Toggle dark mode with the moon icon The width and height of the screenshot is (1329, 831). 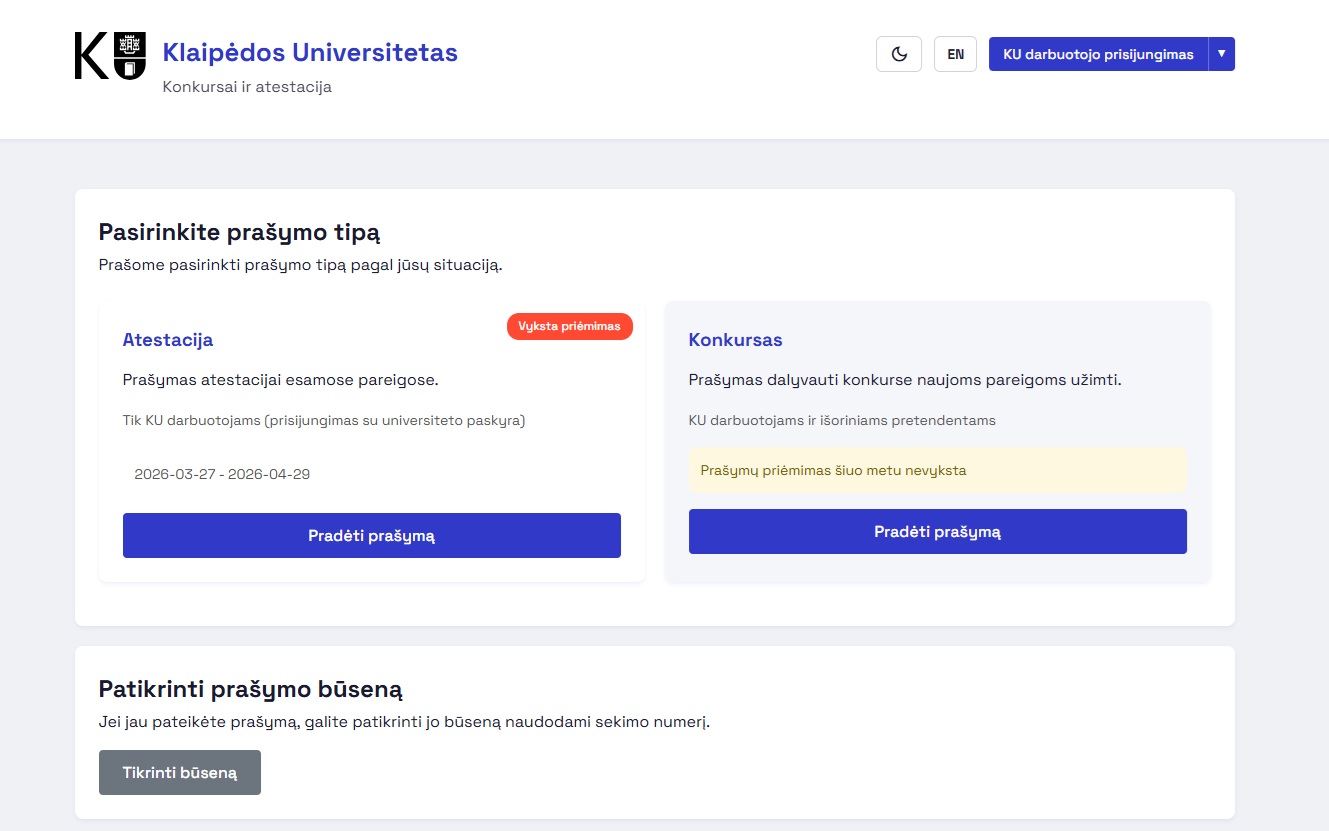[x=898, y=54]
